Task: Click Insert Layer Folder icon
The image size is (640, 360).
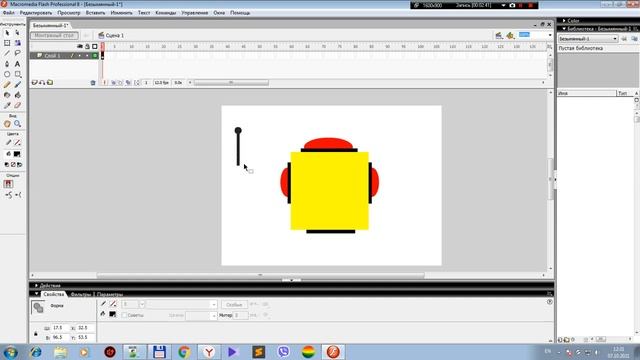Action: (x=50, y=82)
